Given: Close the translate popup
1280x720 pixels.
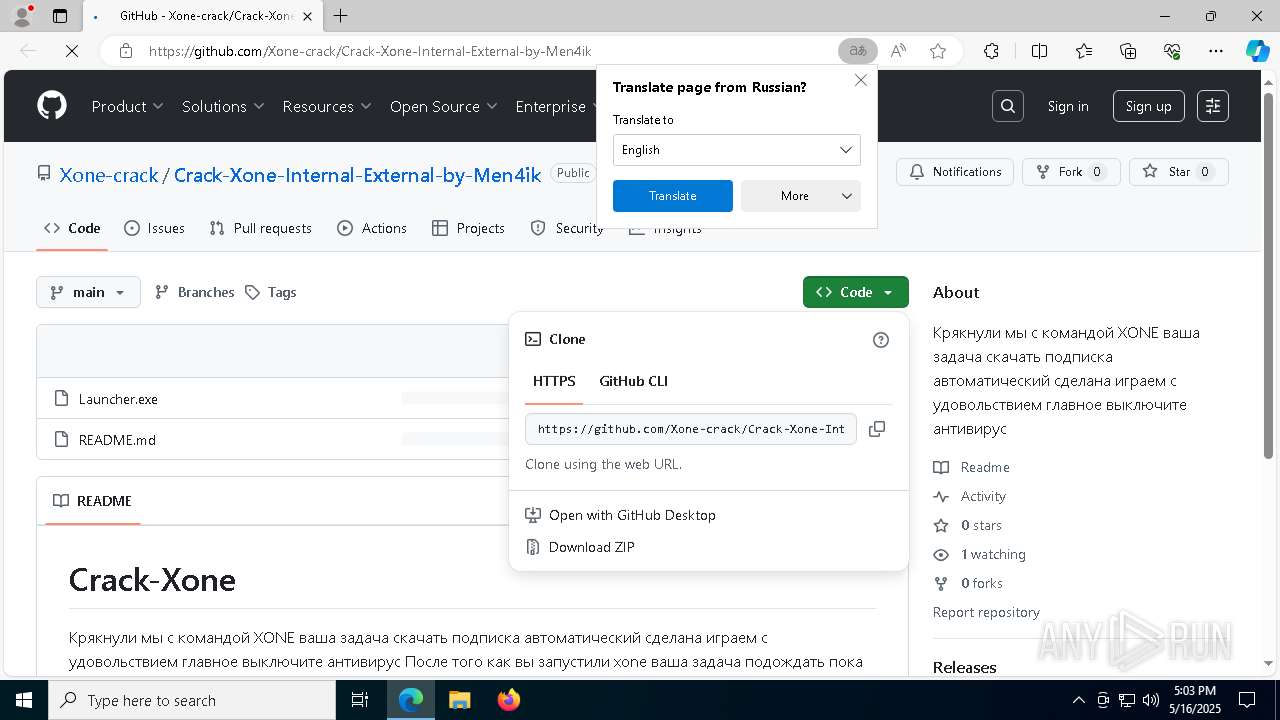Looking at the screenshot, I should tap(860, 80).
